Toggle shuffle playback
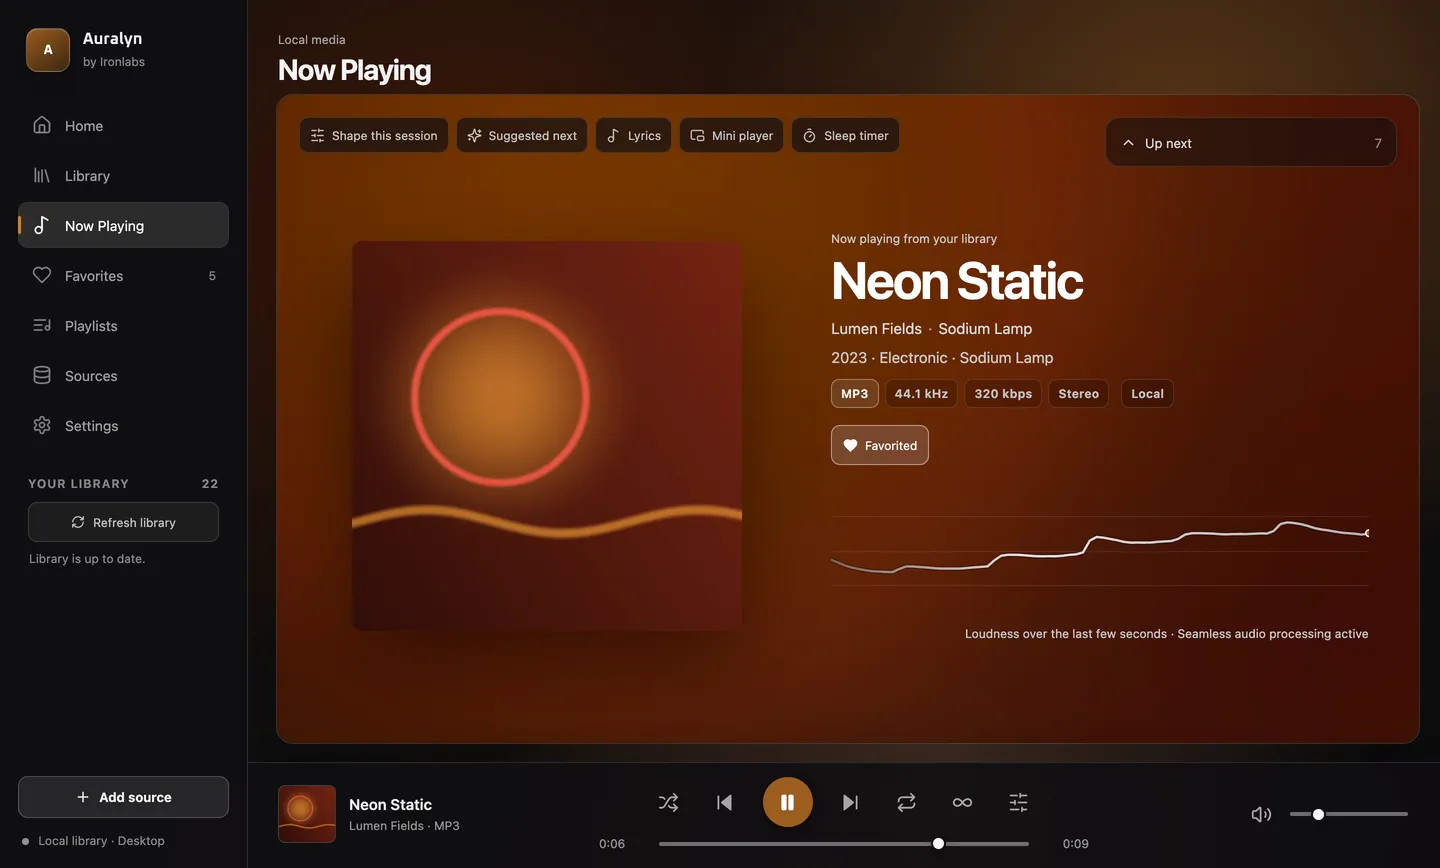This screenshot has height=868, width=1440. click(668, 802)
